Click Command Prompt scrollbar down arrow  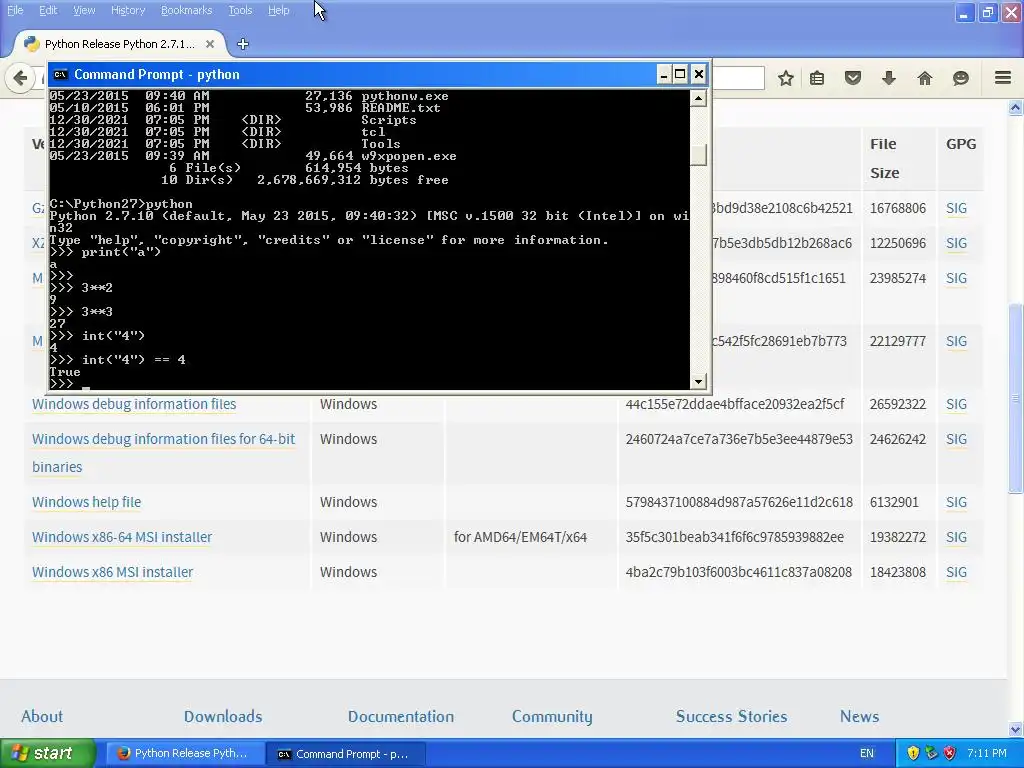click(x=698, y=381)
